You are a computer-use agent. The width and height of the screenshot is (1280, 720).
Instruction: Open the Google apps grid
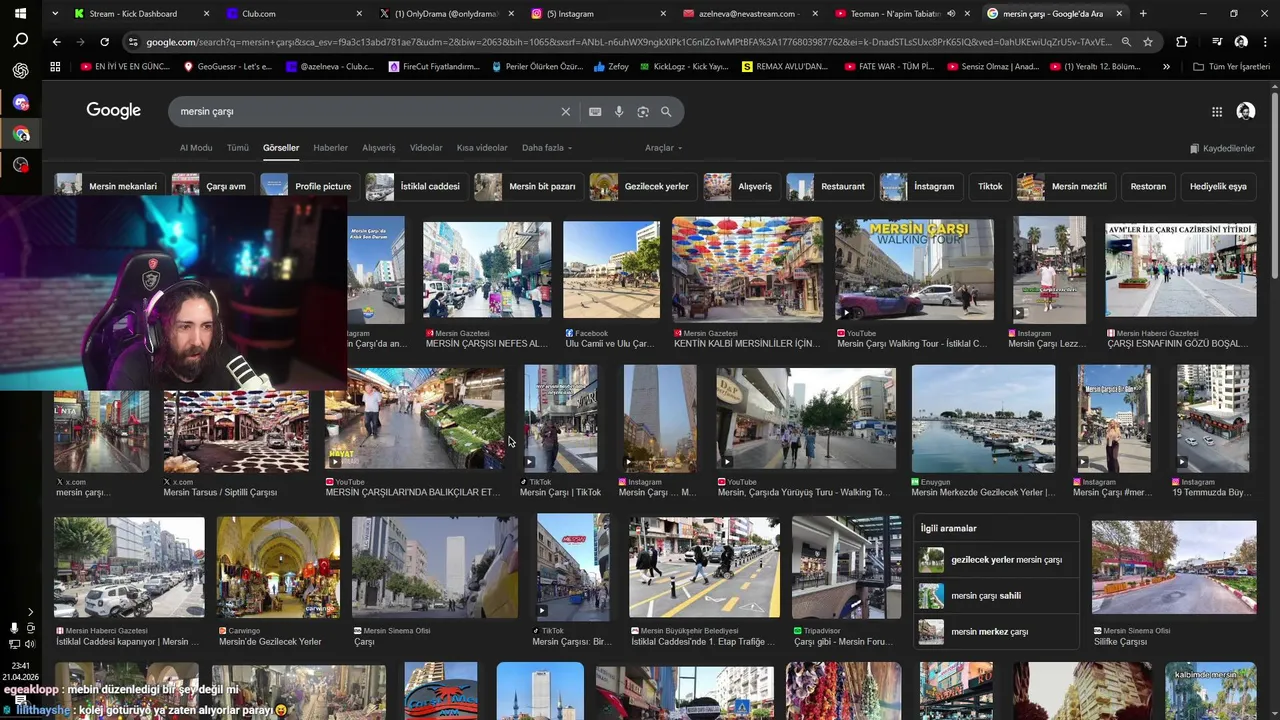tap(1217, 112)
